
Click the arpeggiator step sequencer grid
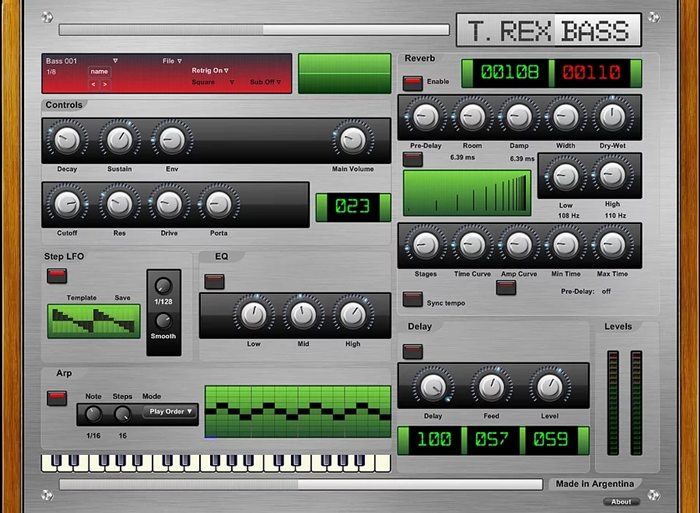[x=297, y=411]
